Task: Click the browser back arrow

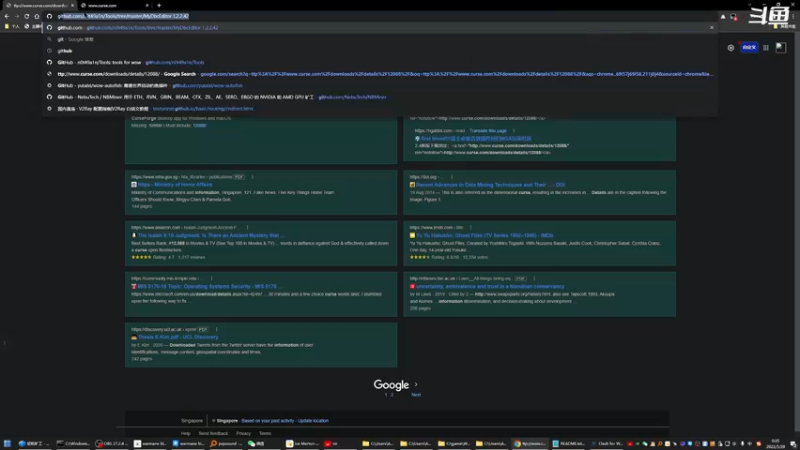Action: click(7, 16)
